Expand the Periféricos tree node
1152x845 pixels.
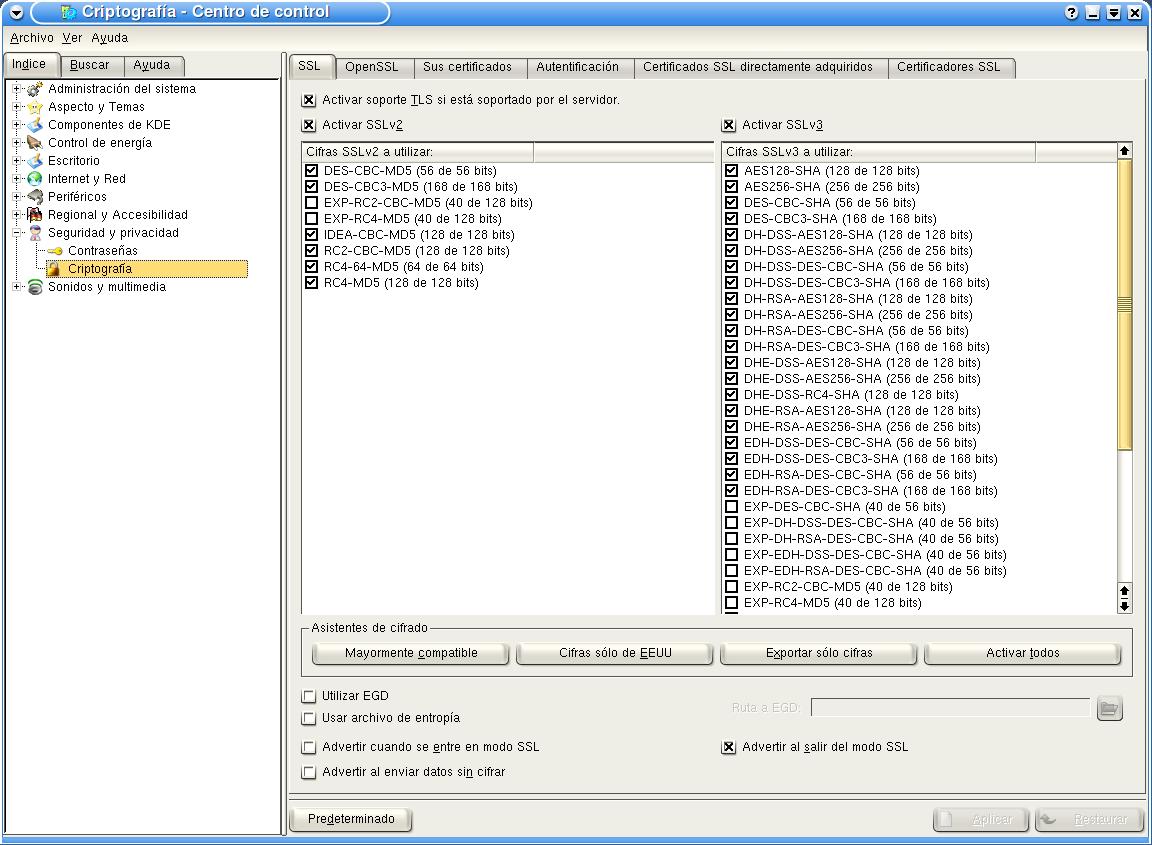(17, 197)
